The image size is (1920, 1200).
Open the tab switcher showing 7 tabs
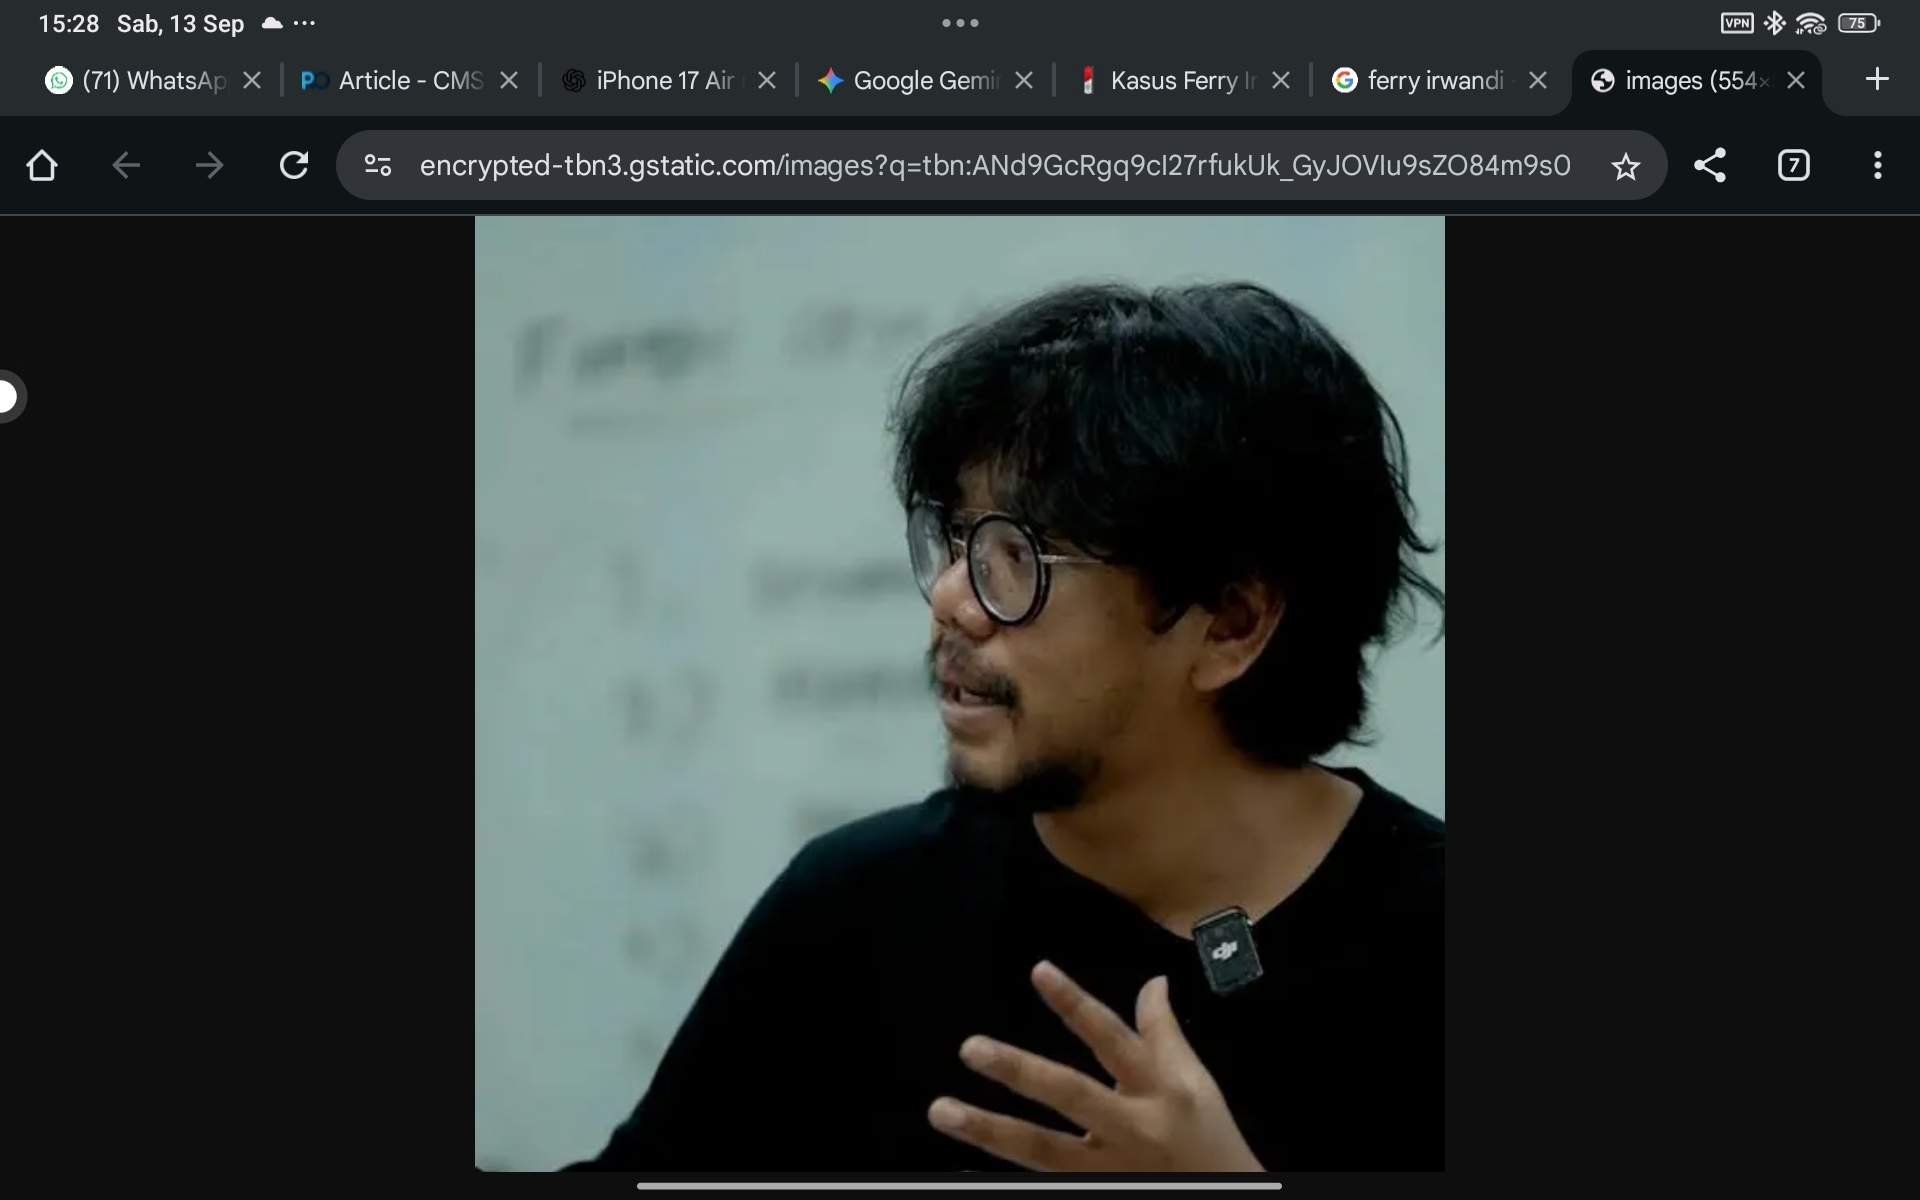pyautogui.click(x=1794, y=165)
